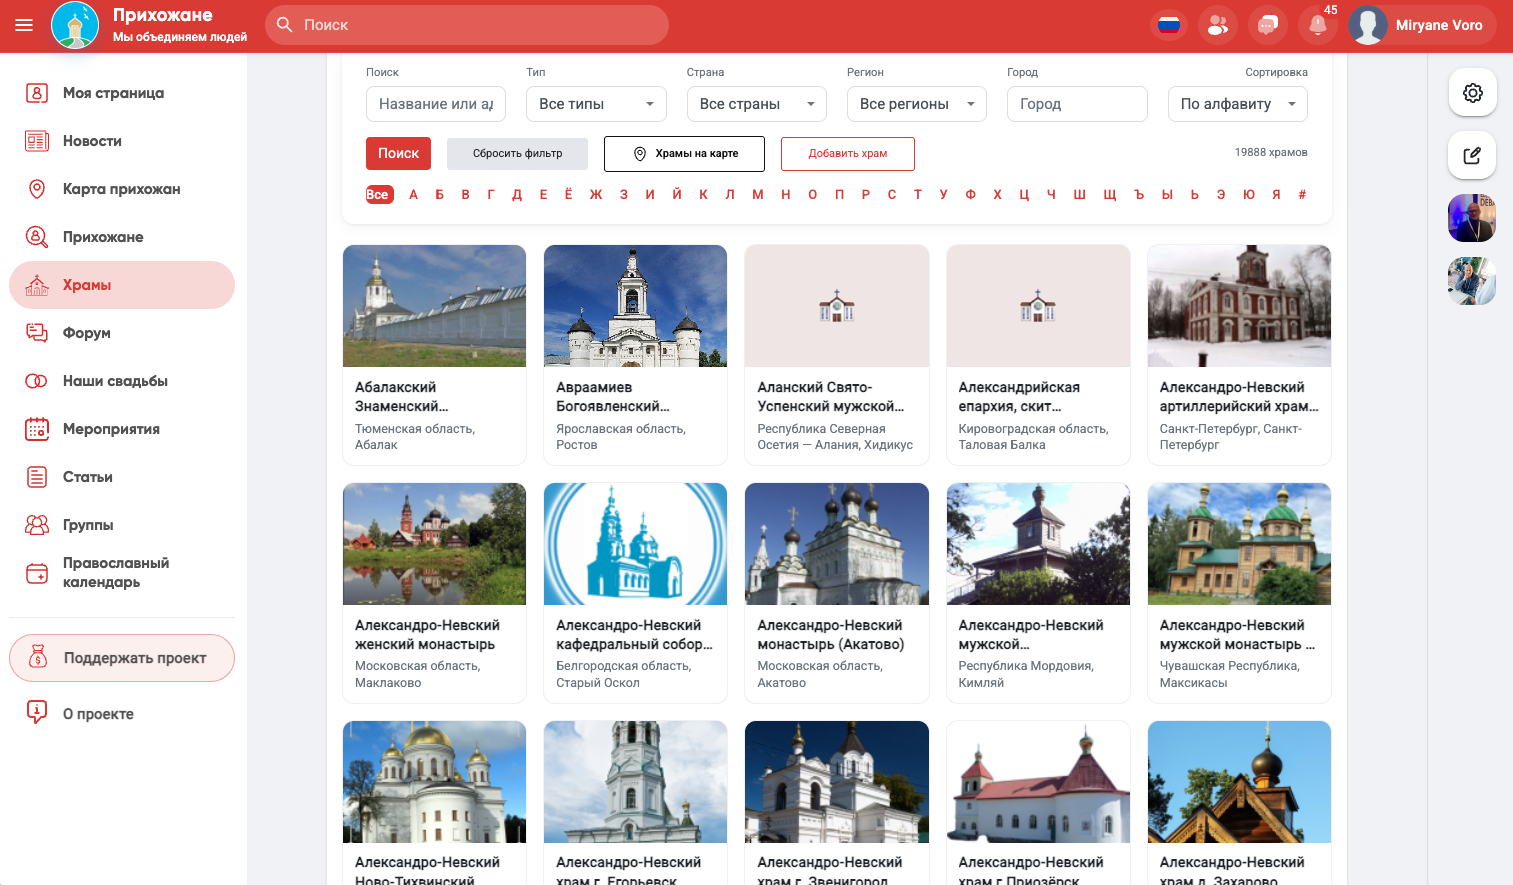1513x885 pixels.
Task: Open Александро-Невский женский монастырь photo
Action: pos(434,544)
